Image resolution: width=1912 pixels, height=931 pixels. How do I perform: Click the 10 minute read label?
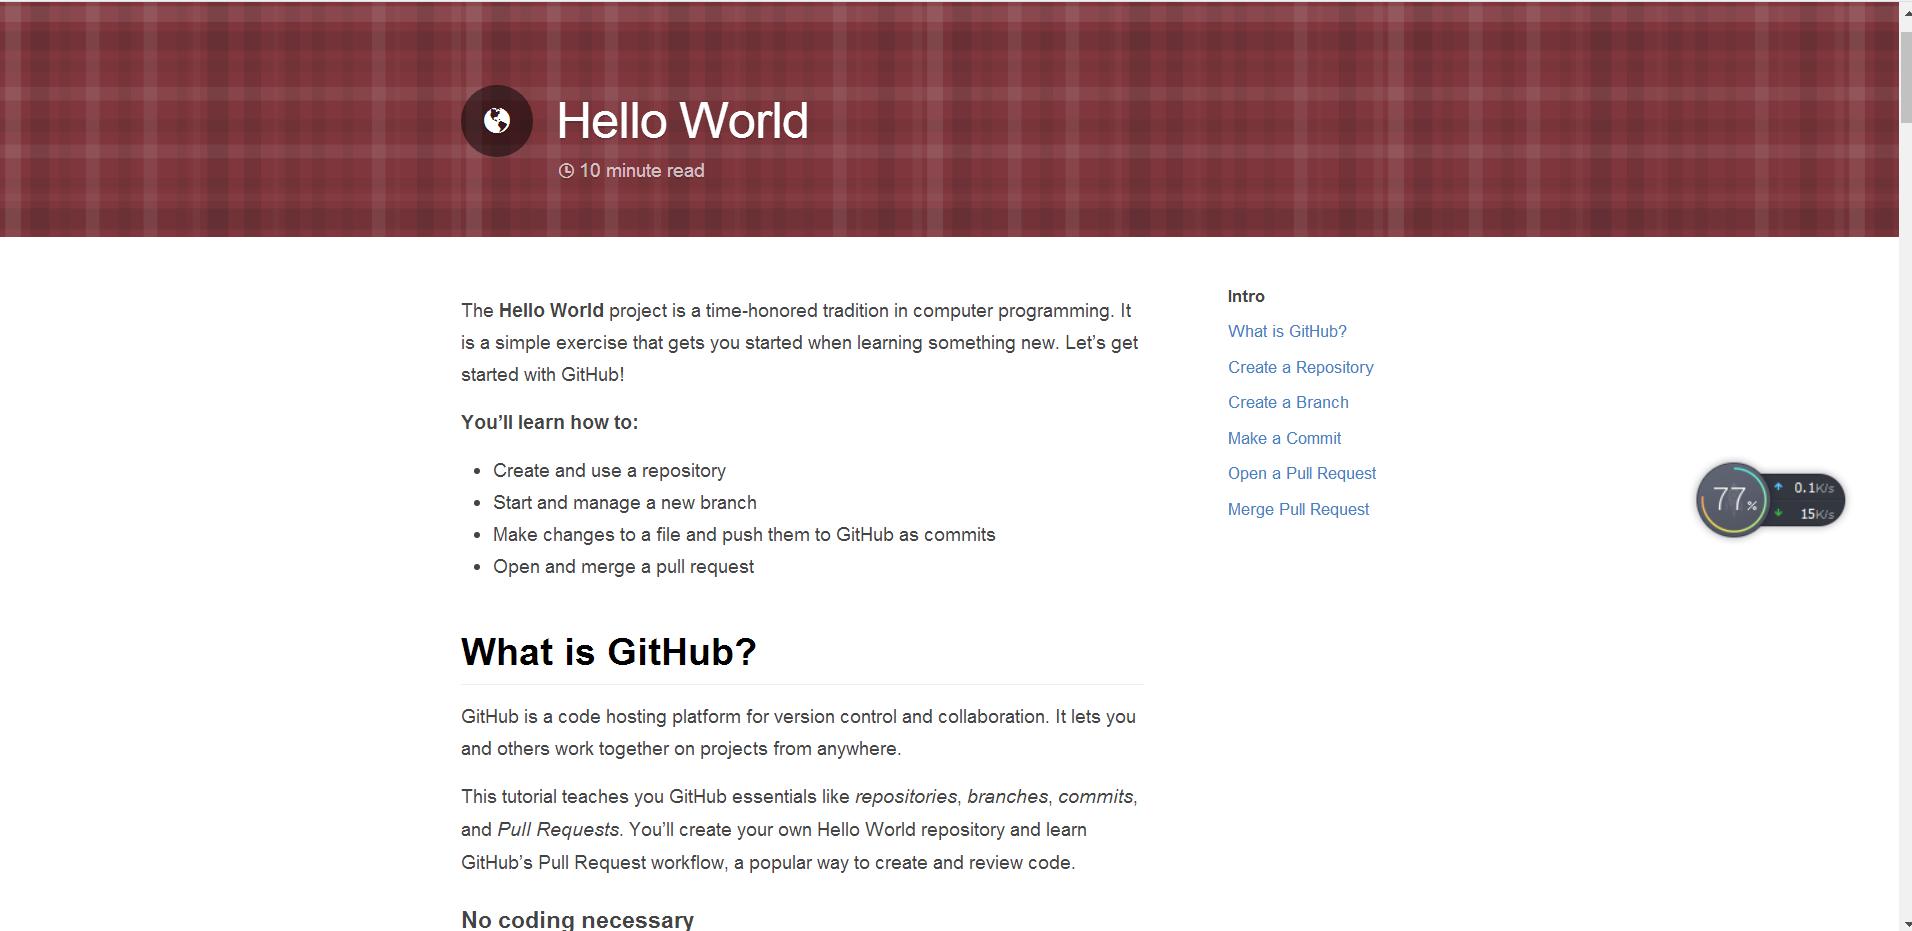tap(642, 171)
